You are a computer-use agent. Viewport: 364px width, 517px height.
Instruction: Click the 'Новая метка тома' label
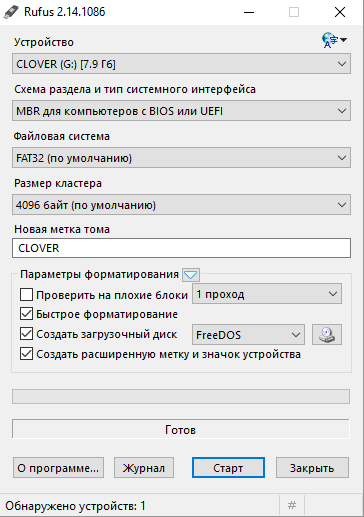(x=62, y=229)
